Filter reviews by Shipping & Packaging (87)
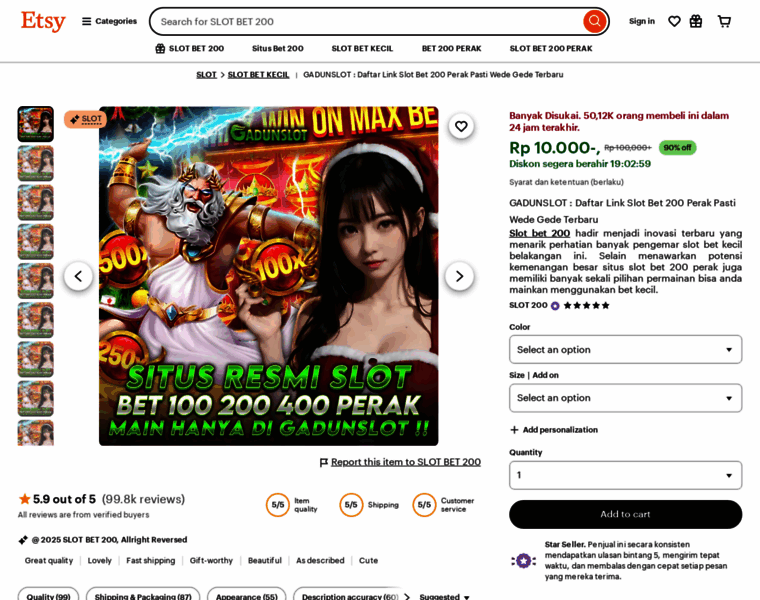This screenshot has height=600, width=760. (x=143, y=596)
